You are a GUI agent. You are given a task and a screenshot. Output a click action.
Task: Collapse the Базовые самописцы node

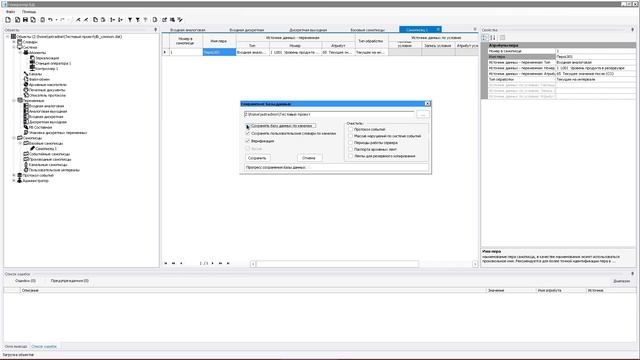[20, 143]
